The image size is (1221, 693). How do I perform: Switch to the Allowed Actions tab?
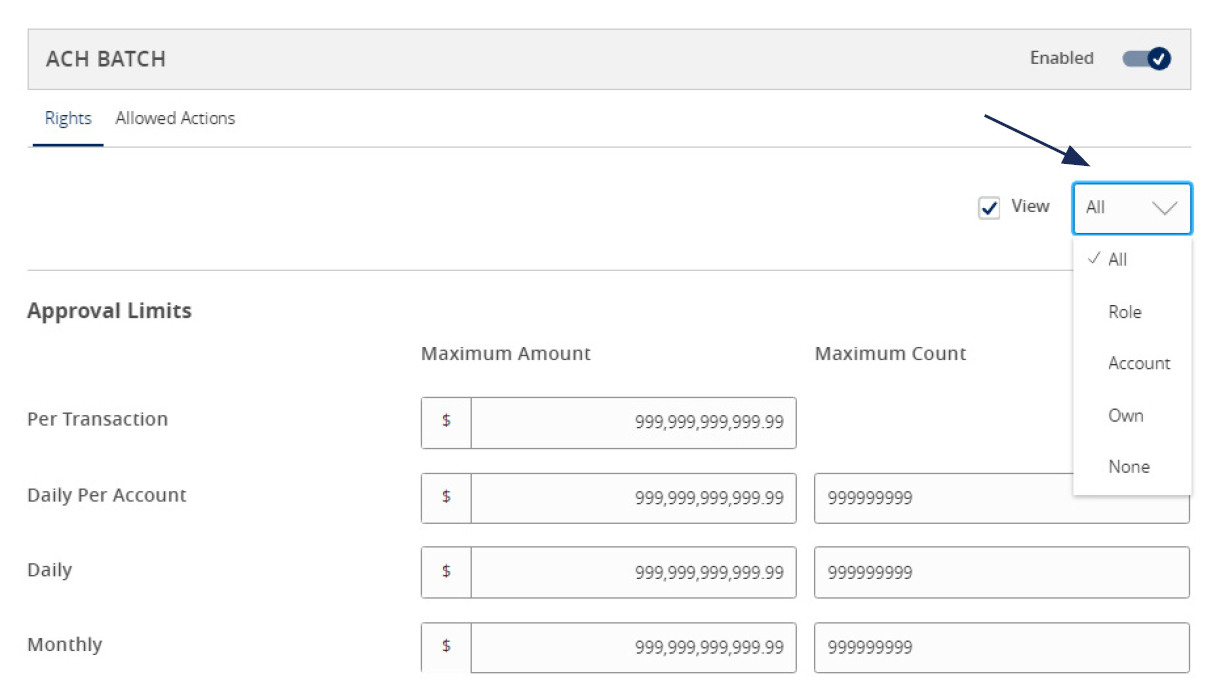point(175,118)
